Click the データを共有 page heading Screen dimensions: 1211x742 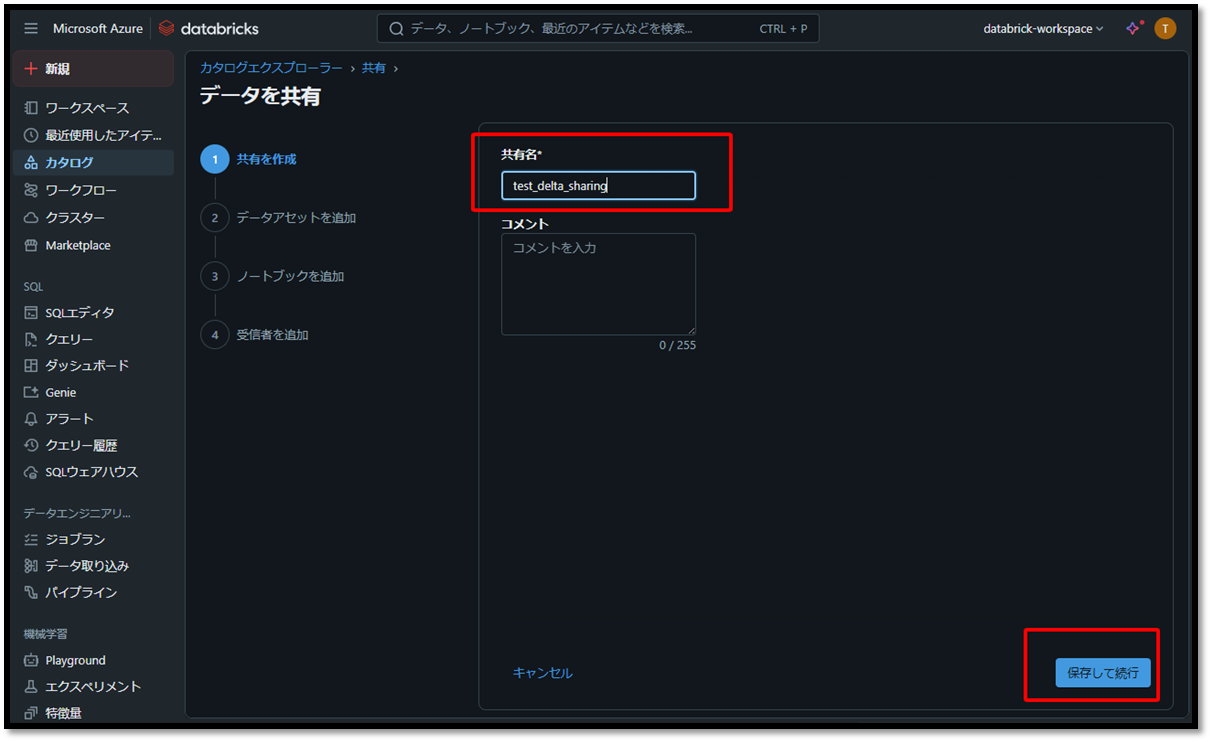click(260, 96)
